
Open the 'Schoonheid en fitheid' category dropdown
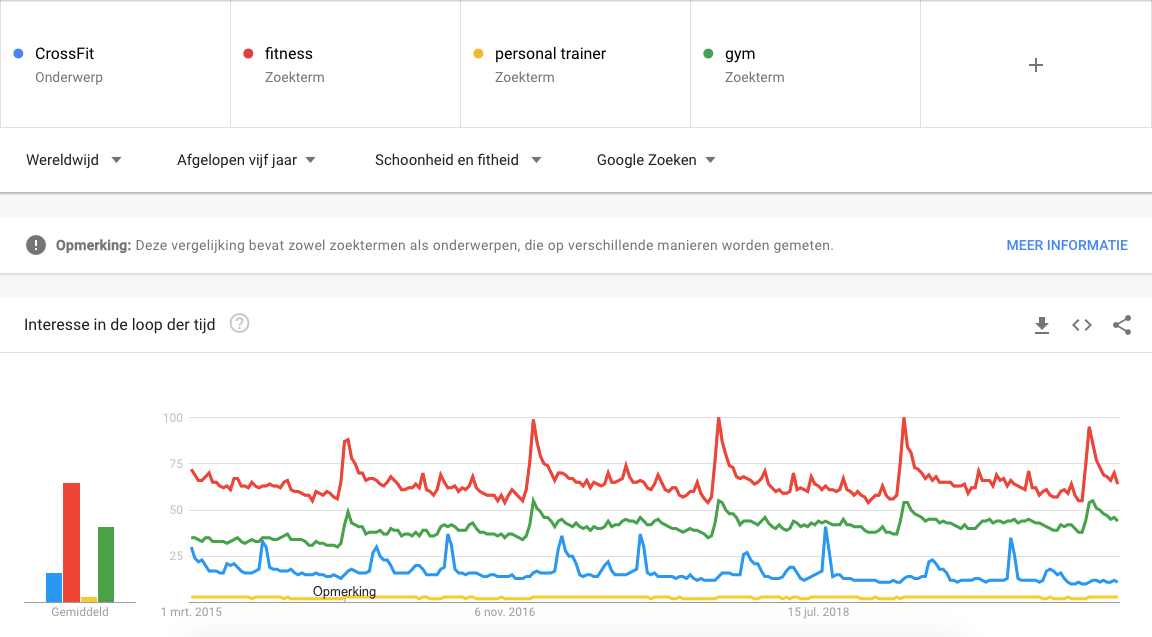tap(458, 160)
